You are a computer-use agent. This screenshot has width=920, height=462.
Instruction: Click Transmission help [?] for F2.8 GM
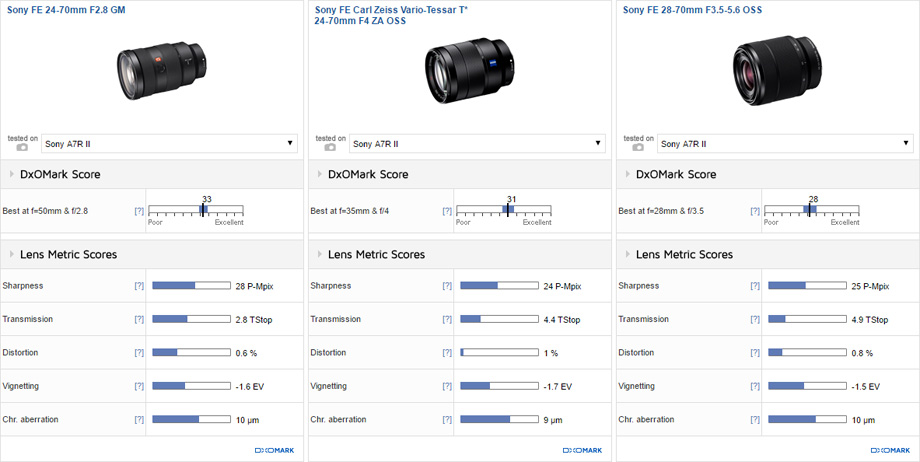139,319
